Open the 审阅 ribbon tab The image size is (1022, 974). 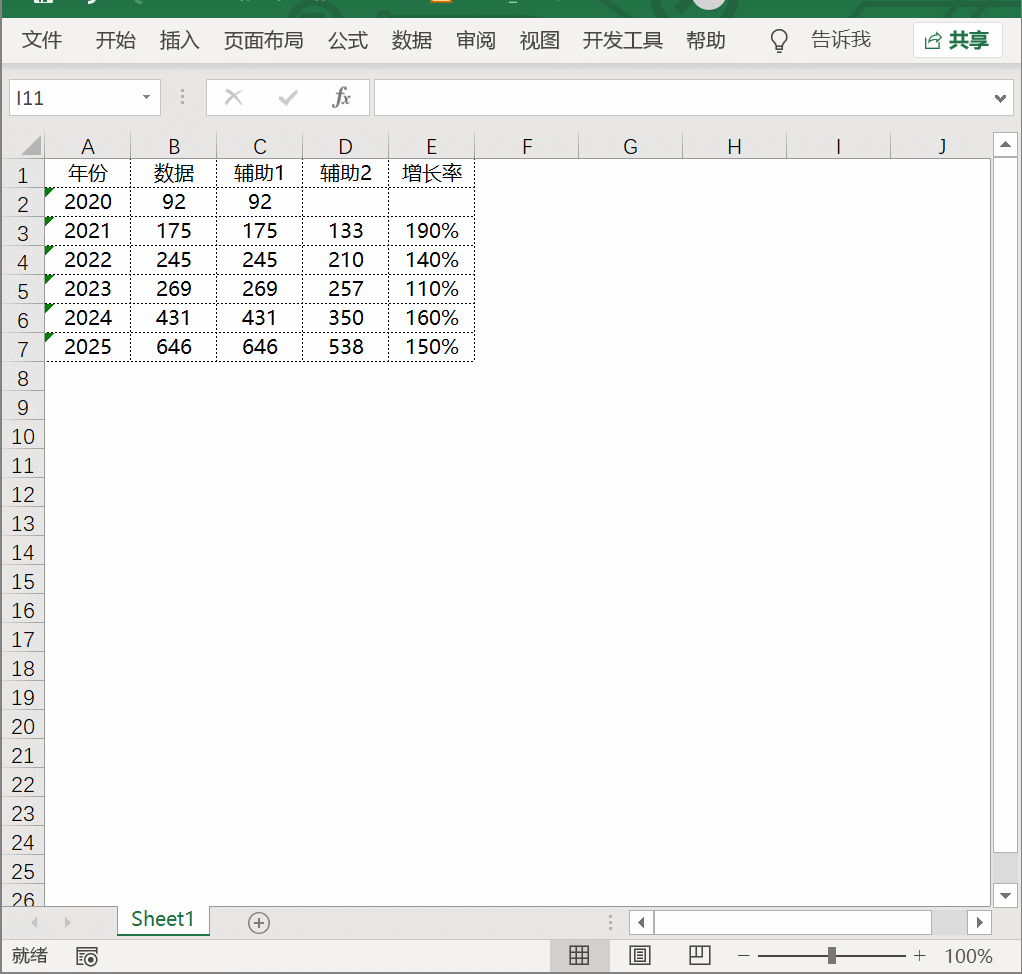pyautogui.click(x=475, y=40)
